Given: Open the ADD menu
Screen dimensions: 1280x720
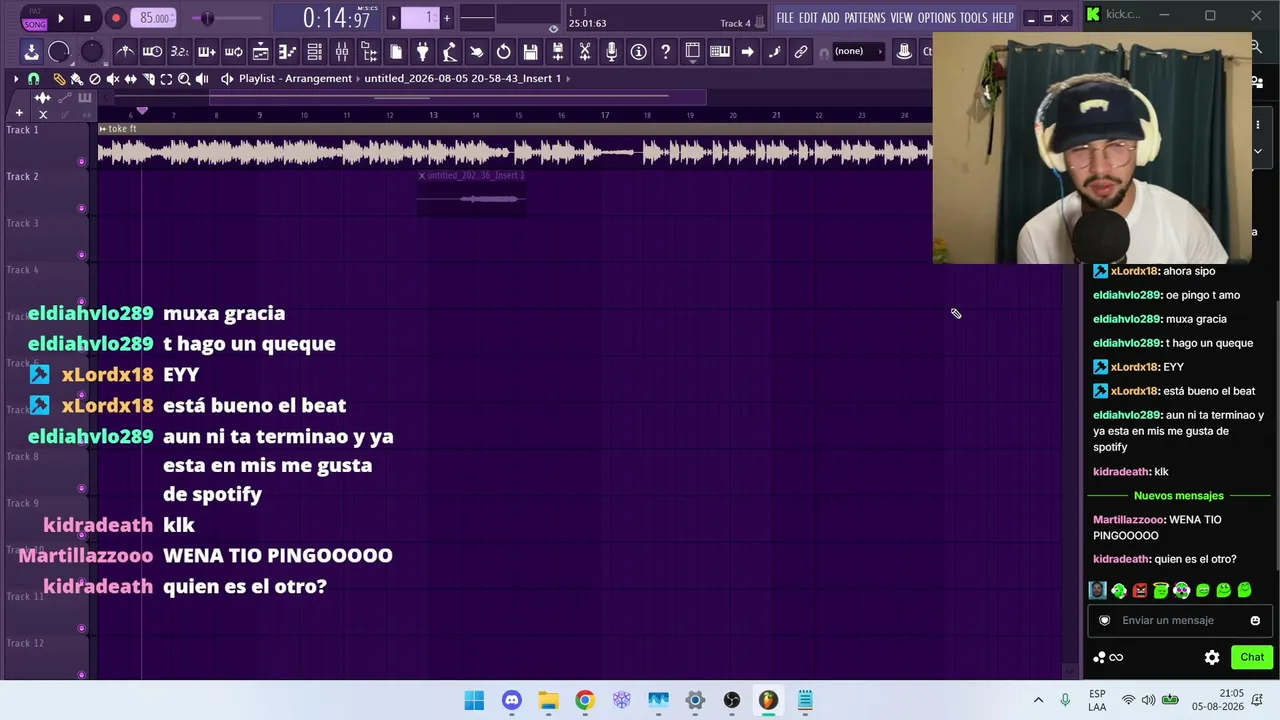Looking at the screenshot, I should click(830, 18).
